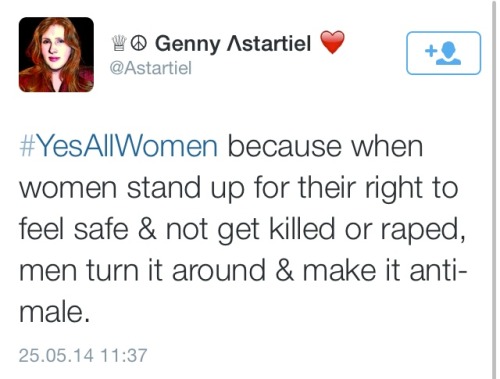Click the peace symbol emoji
The height and width of the screenshot is (379, 500).
point(138,43)
